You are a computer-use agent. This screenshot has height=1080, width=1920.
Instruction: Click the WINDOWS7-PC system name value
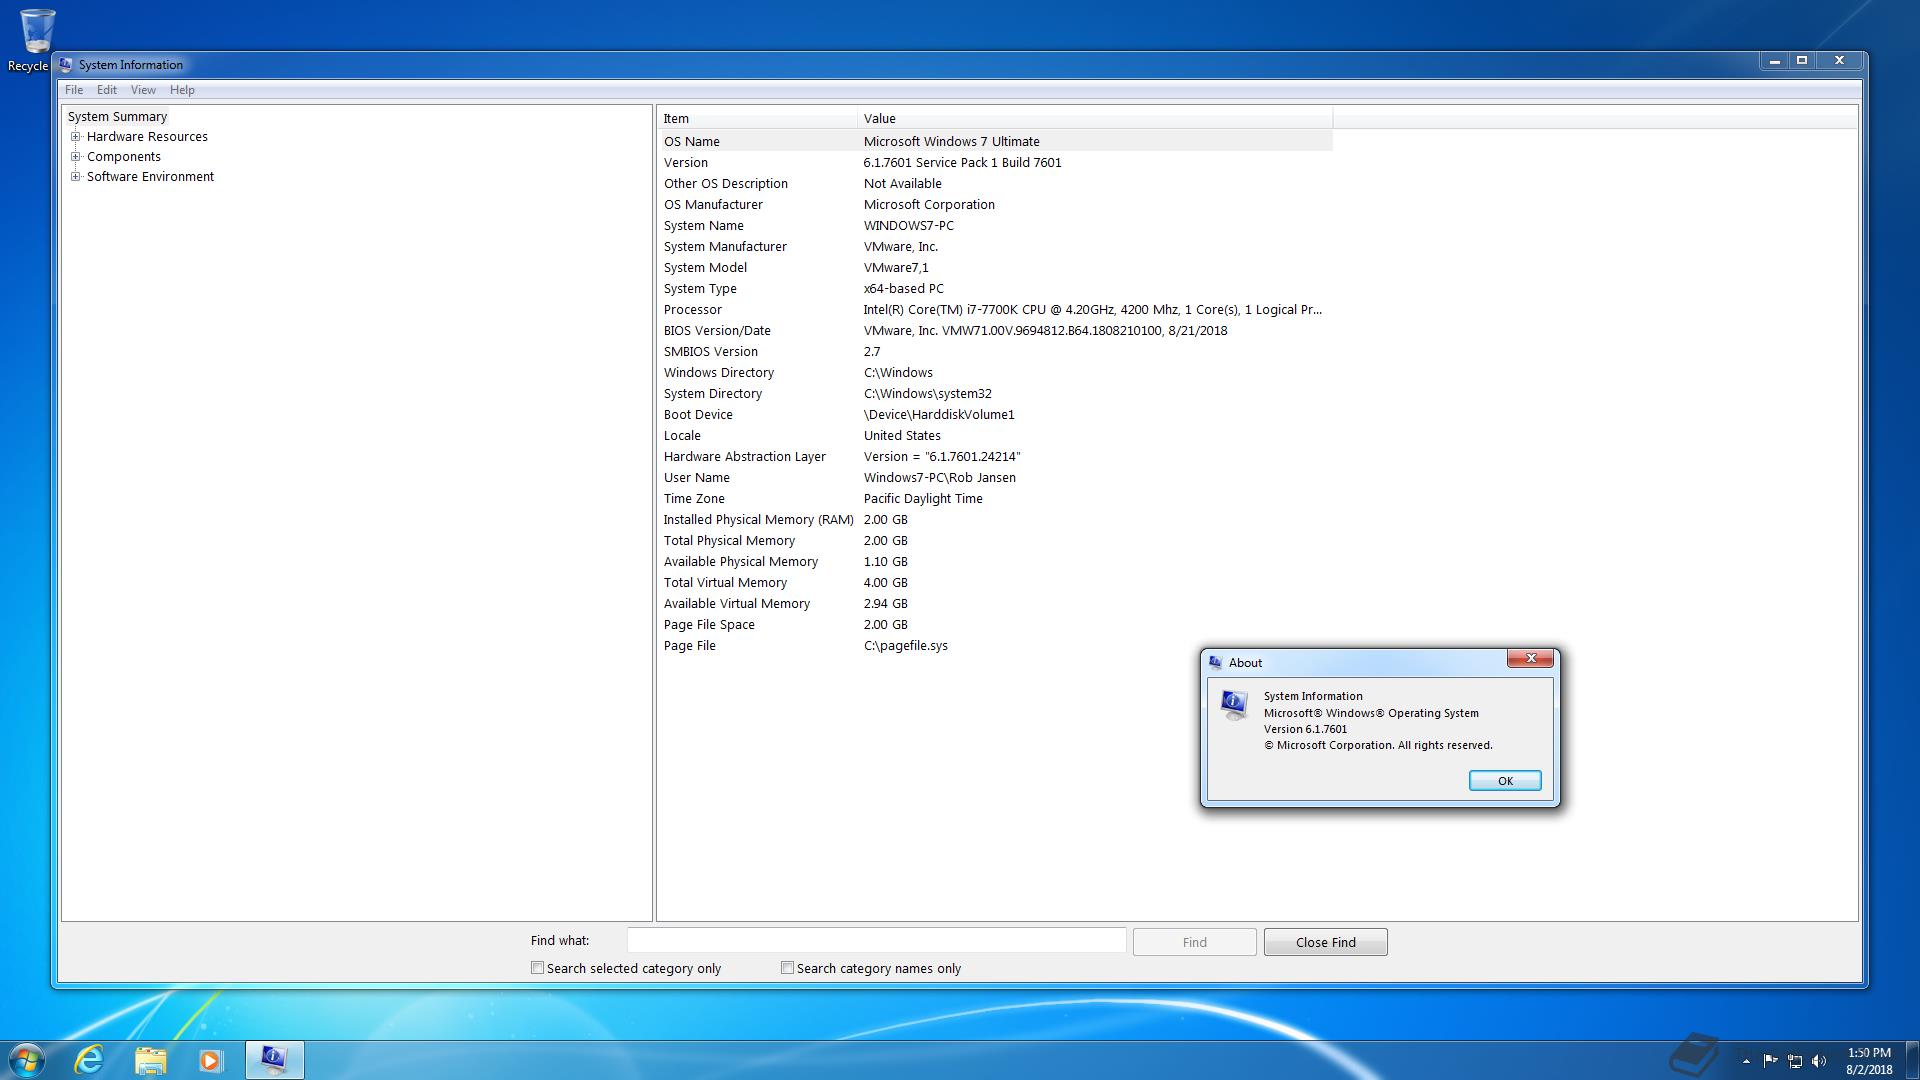pos(908,226)
